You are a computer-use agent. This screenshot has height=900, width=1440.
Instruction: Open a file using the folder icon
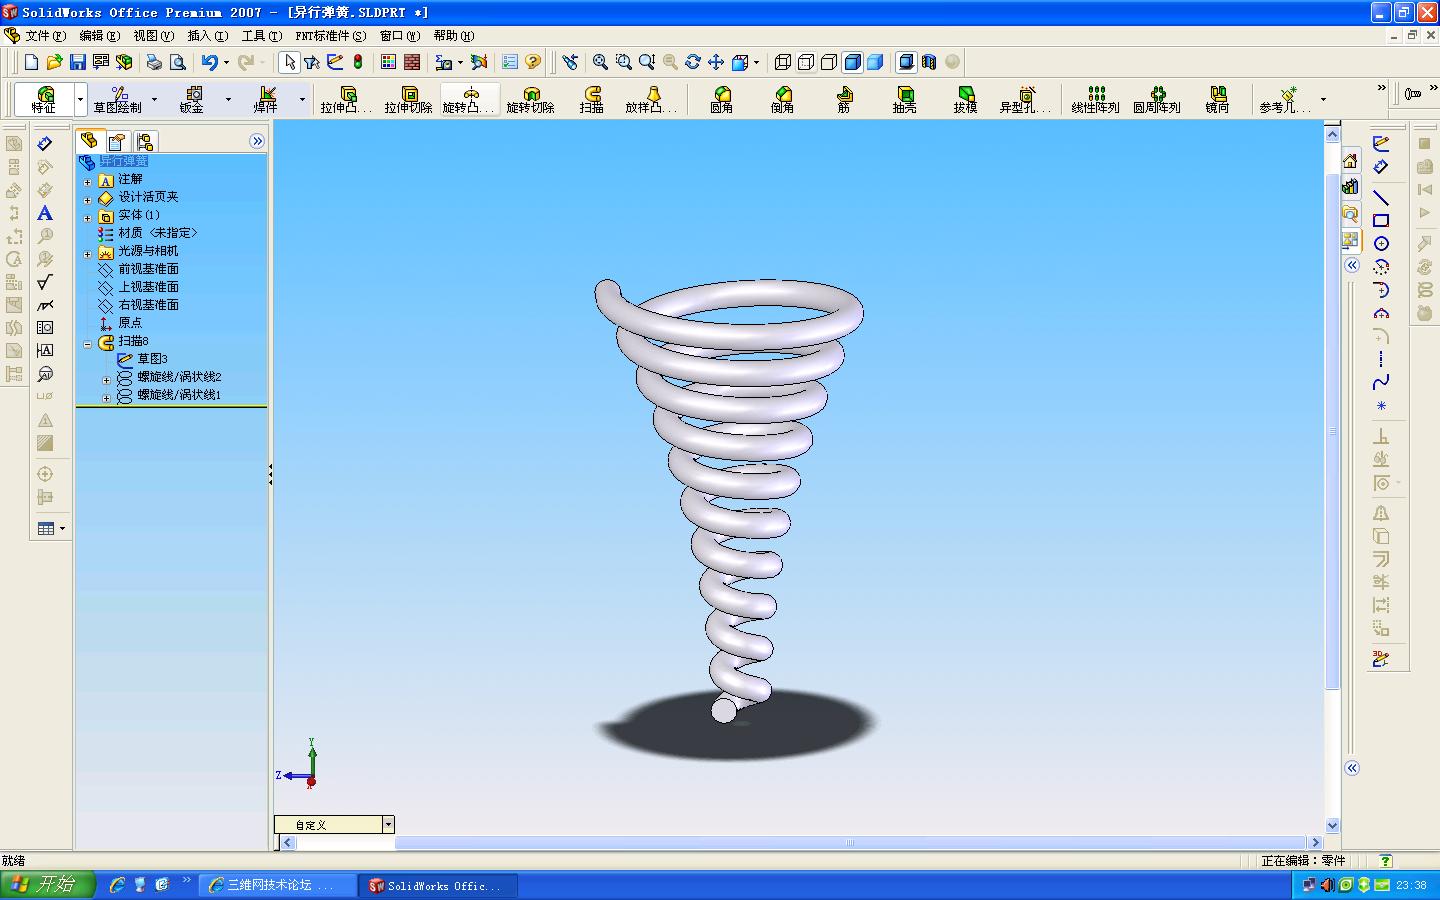point(54,62)
